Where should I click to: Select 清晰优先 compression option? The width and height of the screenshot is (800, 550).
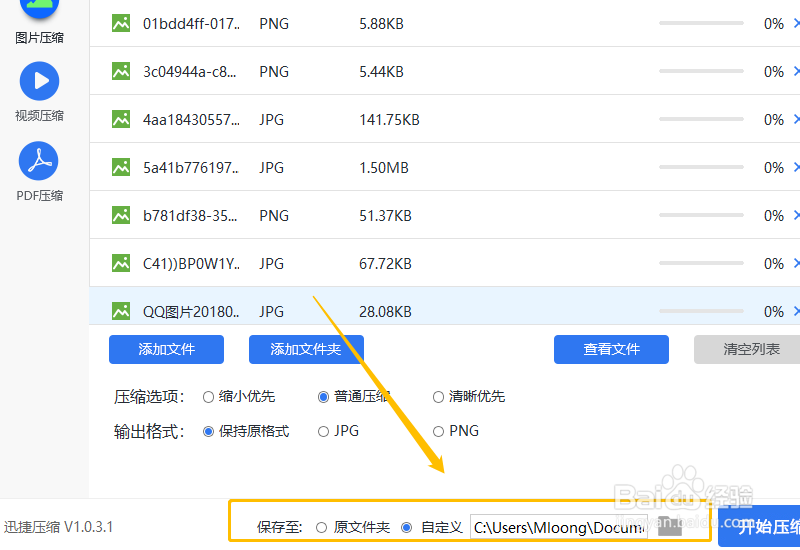pos(438,397)
